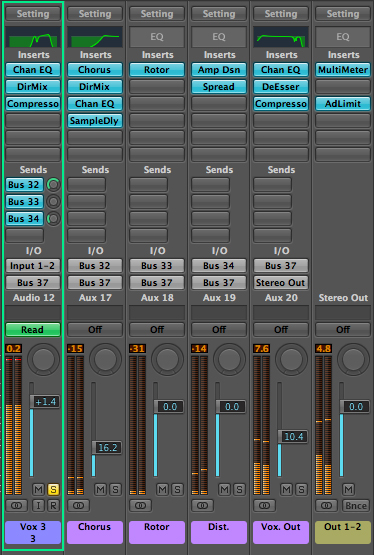This screenshot has width=374, height=555.
Task: Click the Rotor channel's empty EQ box
Action: tap(157, 37)
